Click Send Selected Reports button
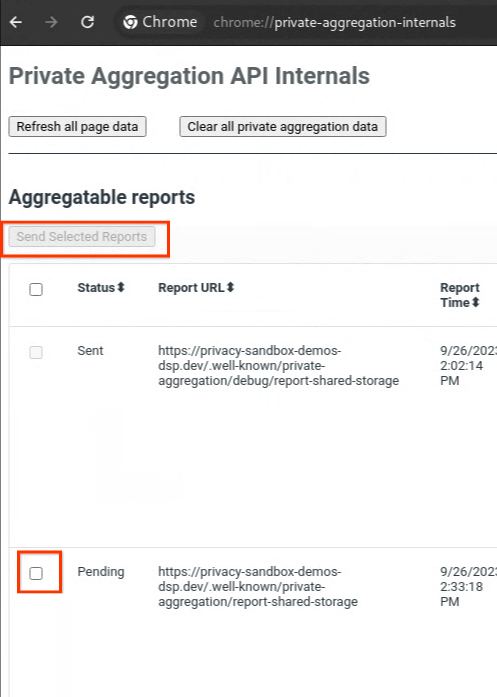The image size is (497, 697). coord(82,236)
